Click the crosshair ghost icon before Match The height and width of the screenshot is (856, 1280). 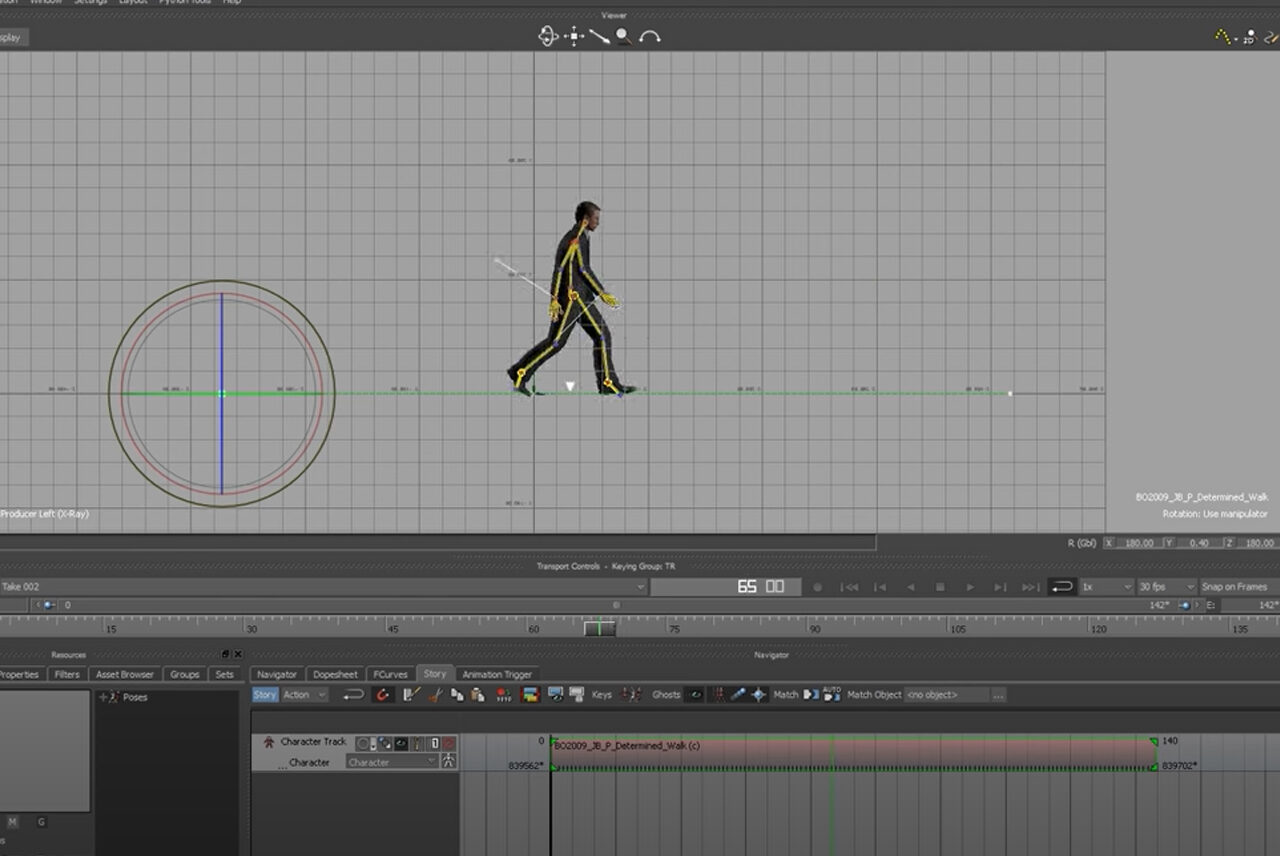pyautogui.click(x=759, y=695)
